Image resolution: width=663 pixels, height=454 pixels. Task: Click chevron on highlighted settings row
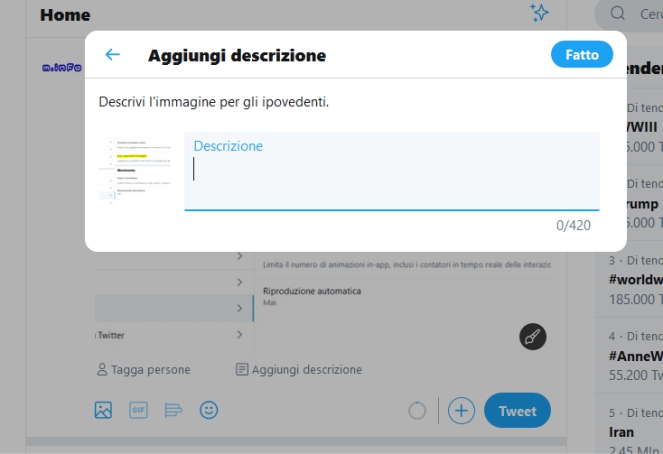[240, 309]
